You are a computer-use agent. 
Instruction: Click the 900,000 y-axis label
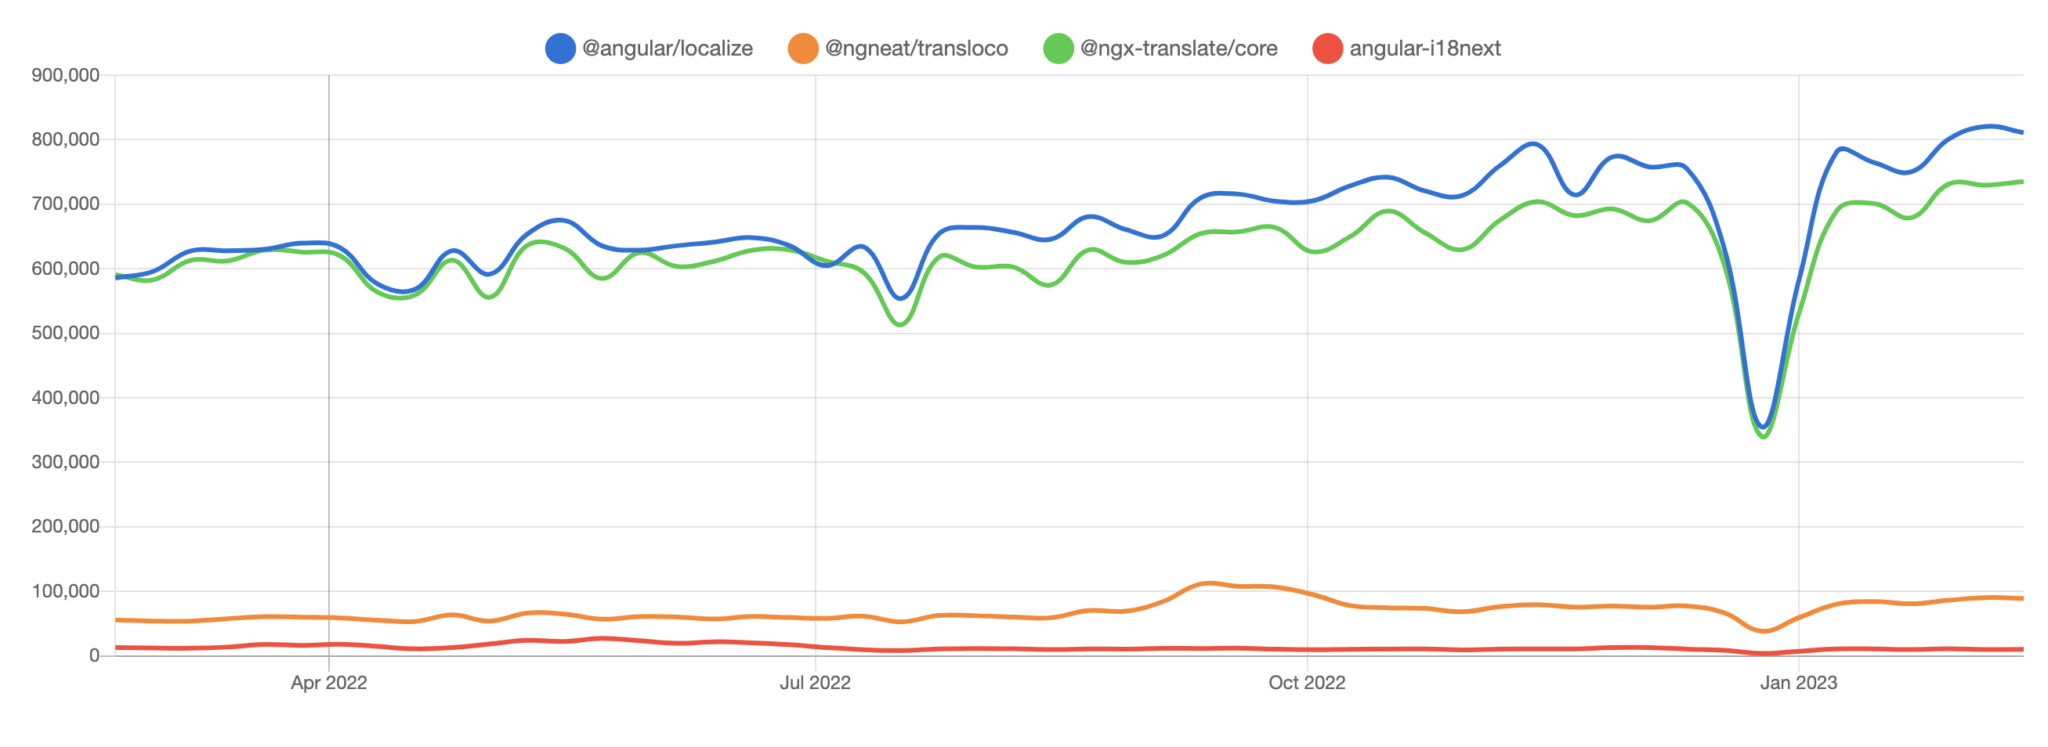tap(66, 75)
